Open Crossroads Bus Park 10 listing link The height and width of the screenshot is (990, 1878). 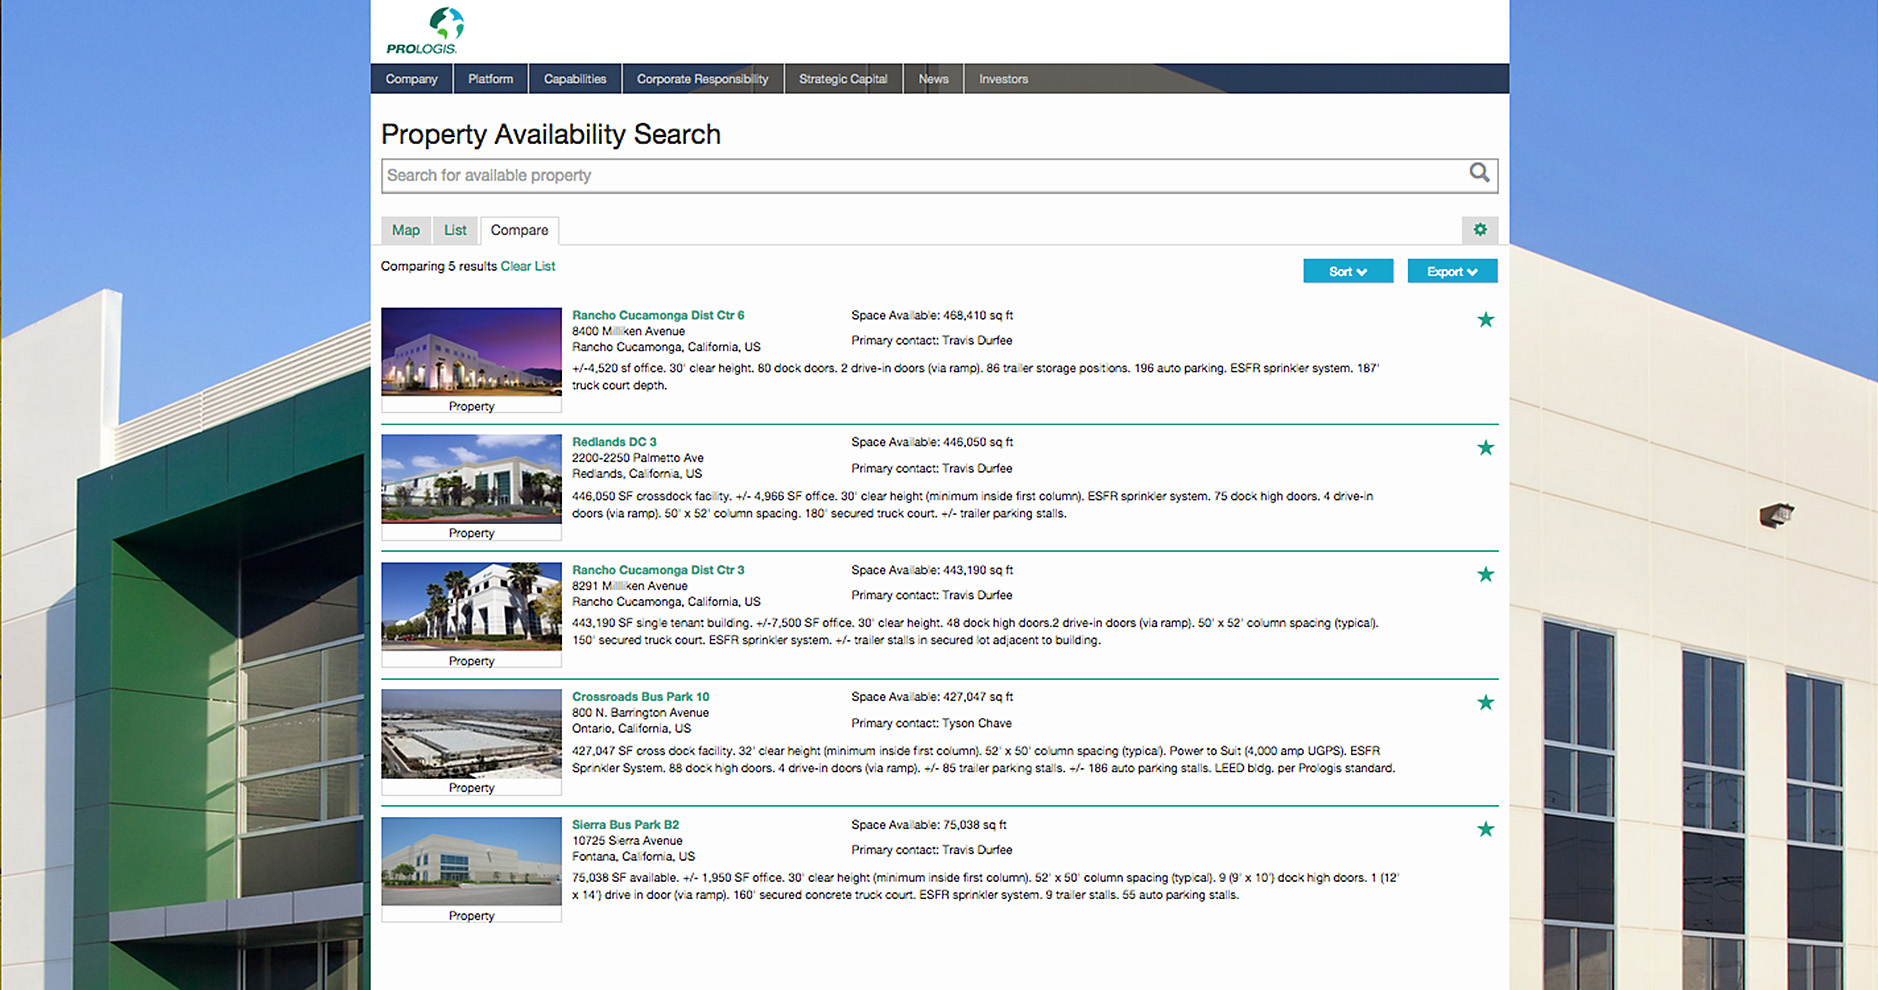click(x=640, y=697)
